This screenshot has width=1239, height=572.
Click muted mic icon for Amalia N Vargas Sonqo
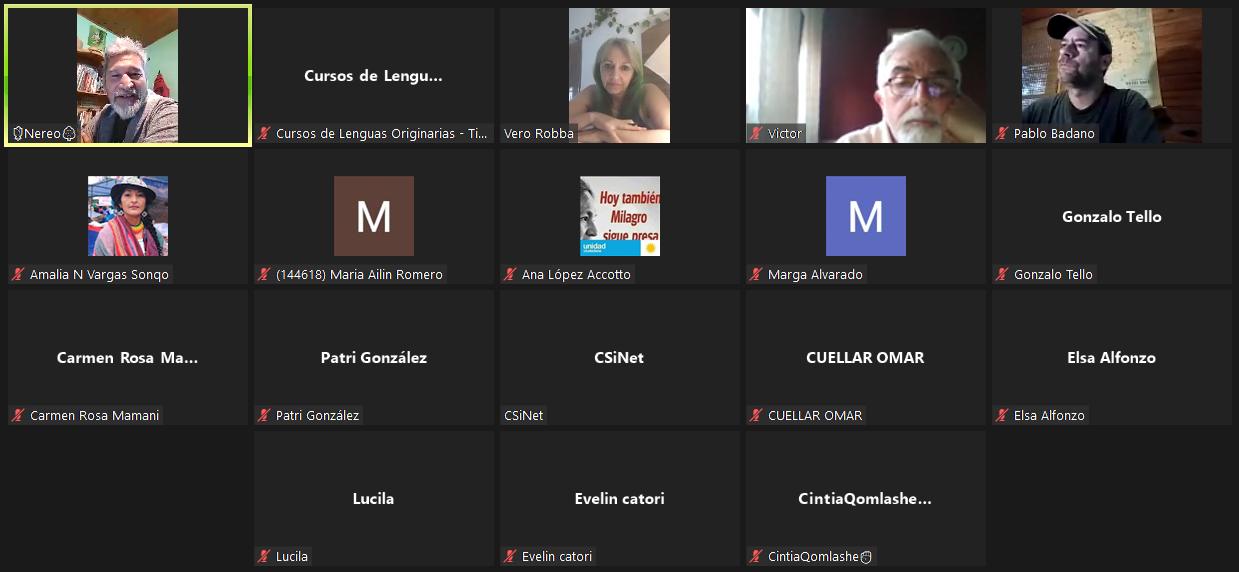(x=18, y=275)
